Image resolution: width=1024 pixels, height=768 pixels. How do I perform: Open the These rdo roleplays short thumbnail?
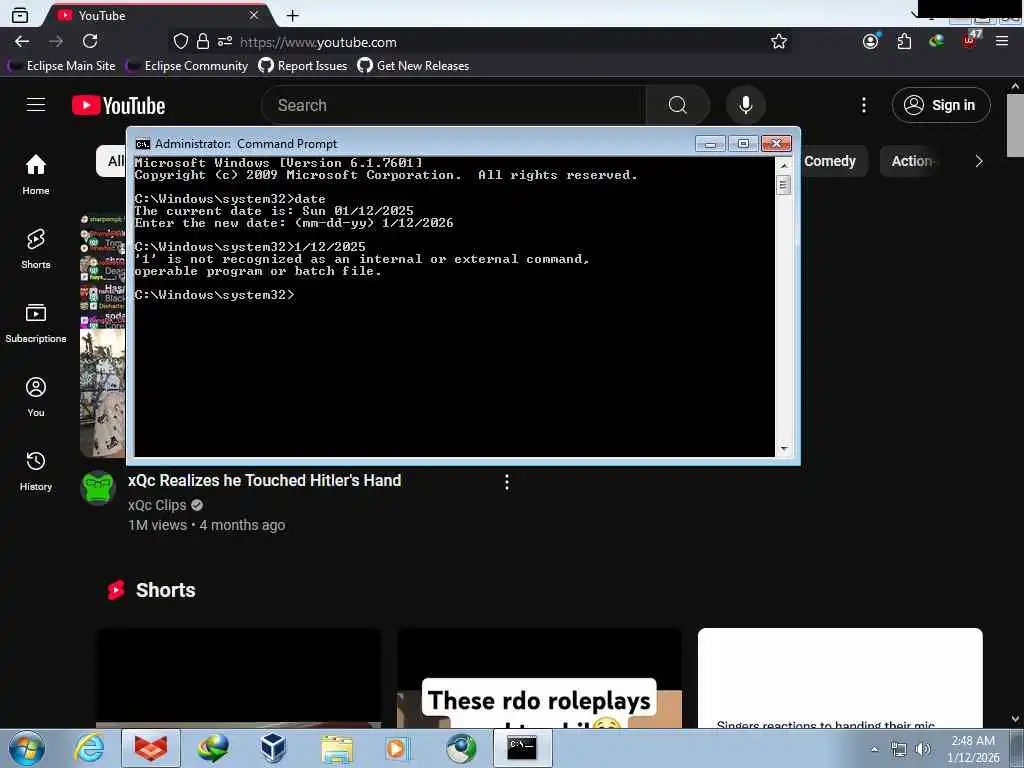coord(539,678)
